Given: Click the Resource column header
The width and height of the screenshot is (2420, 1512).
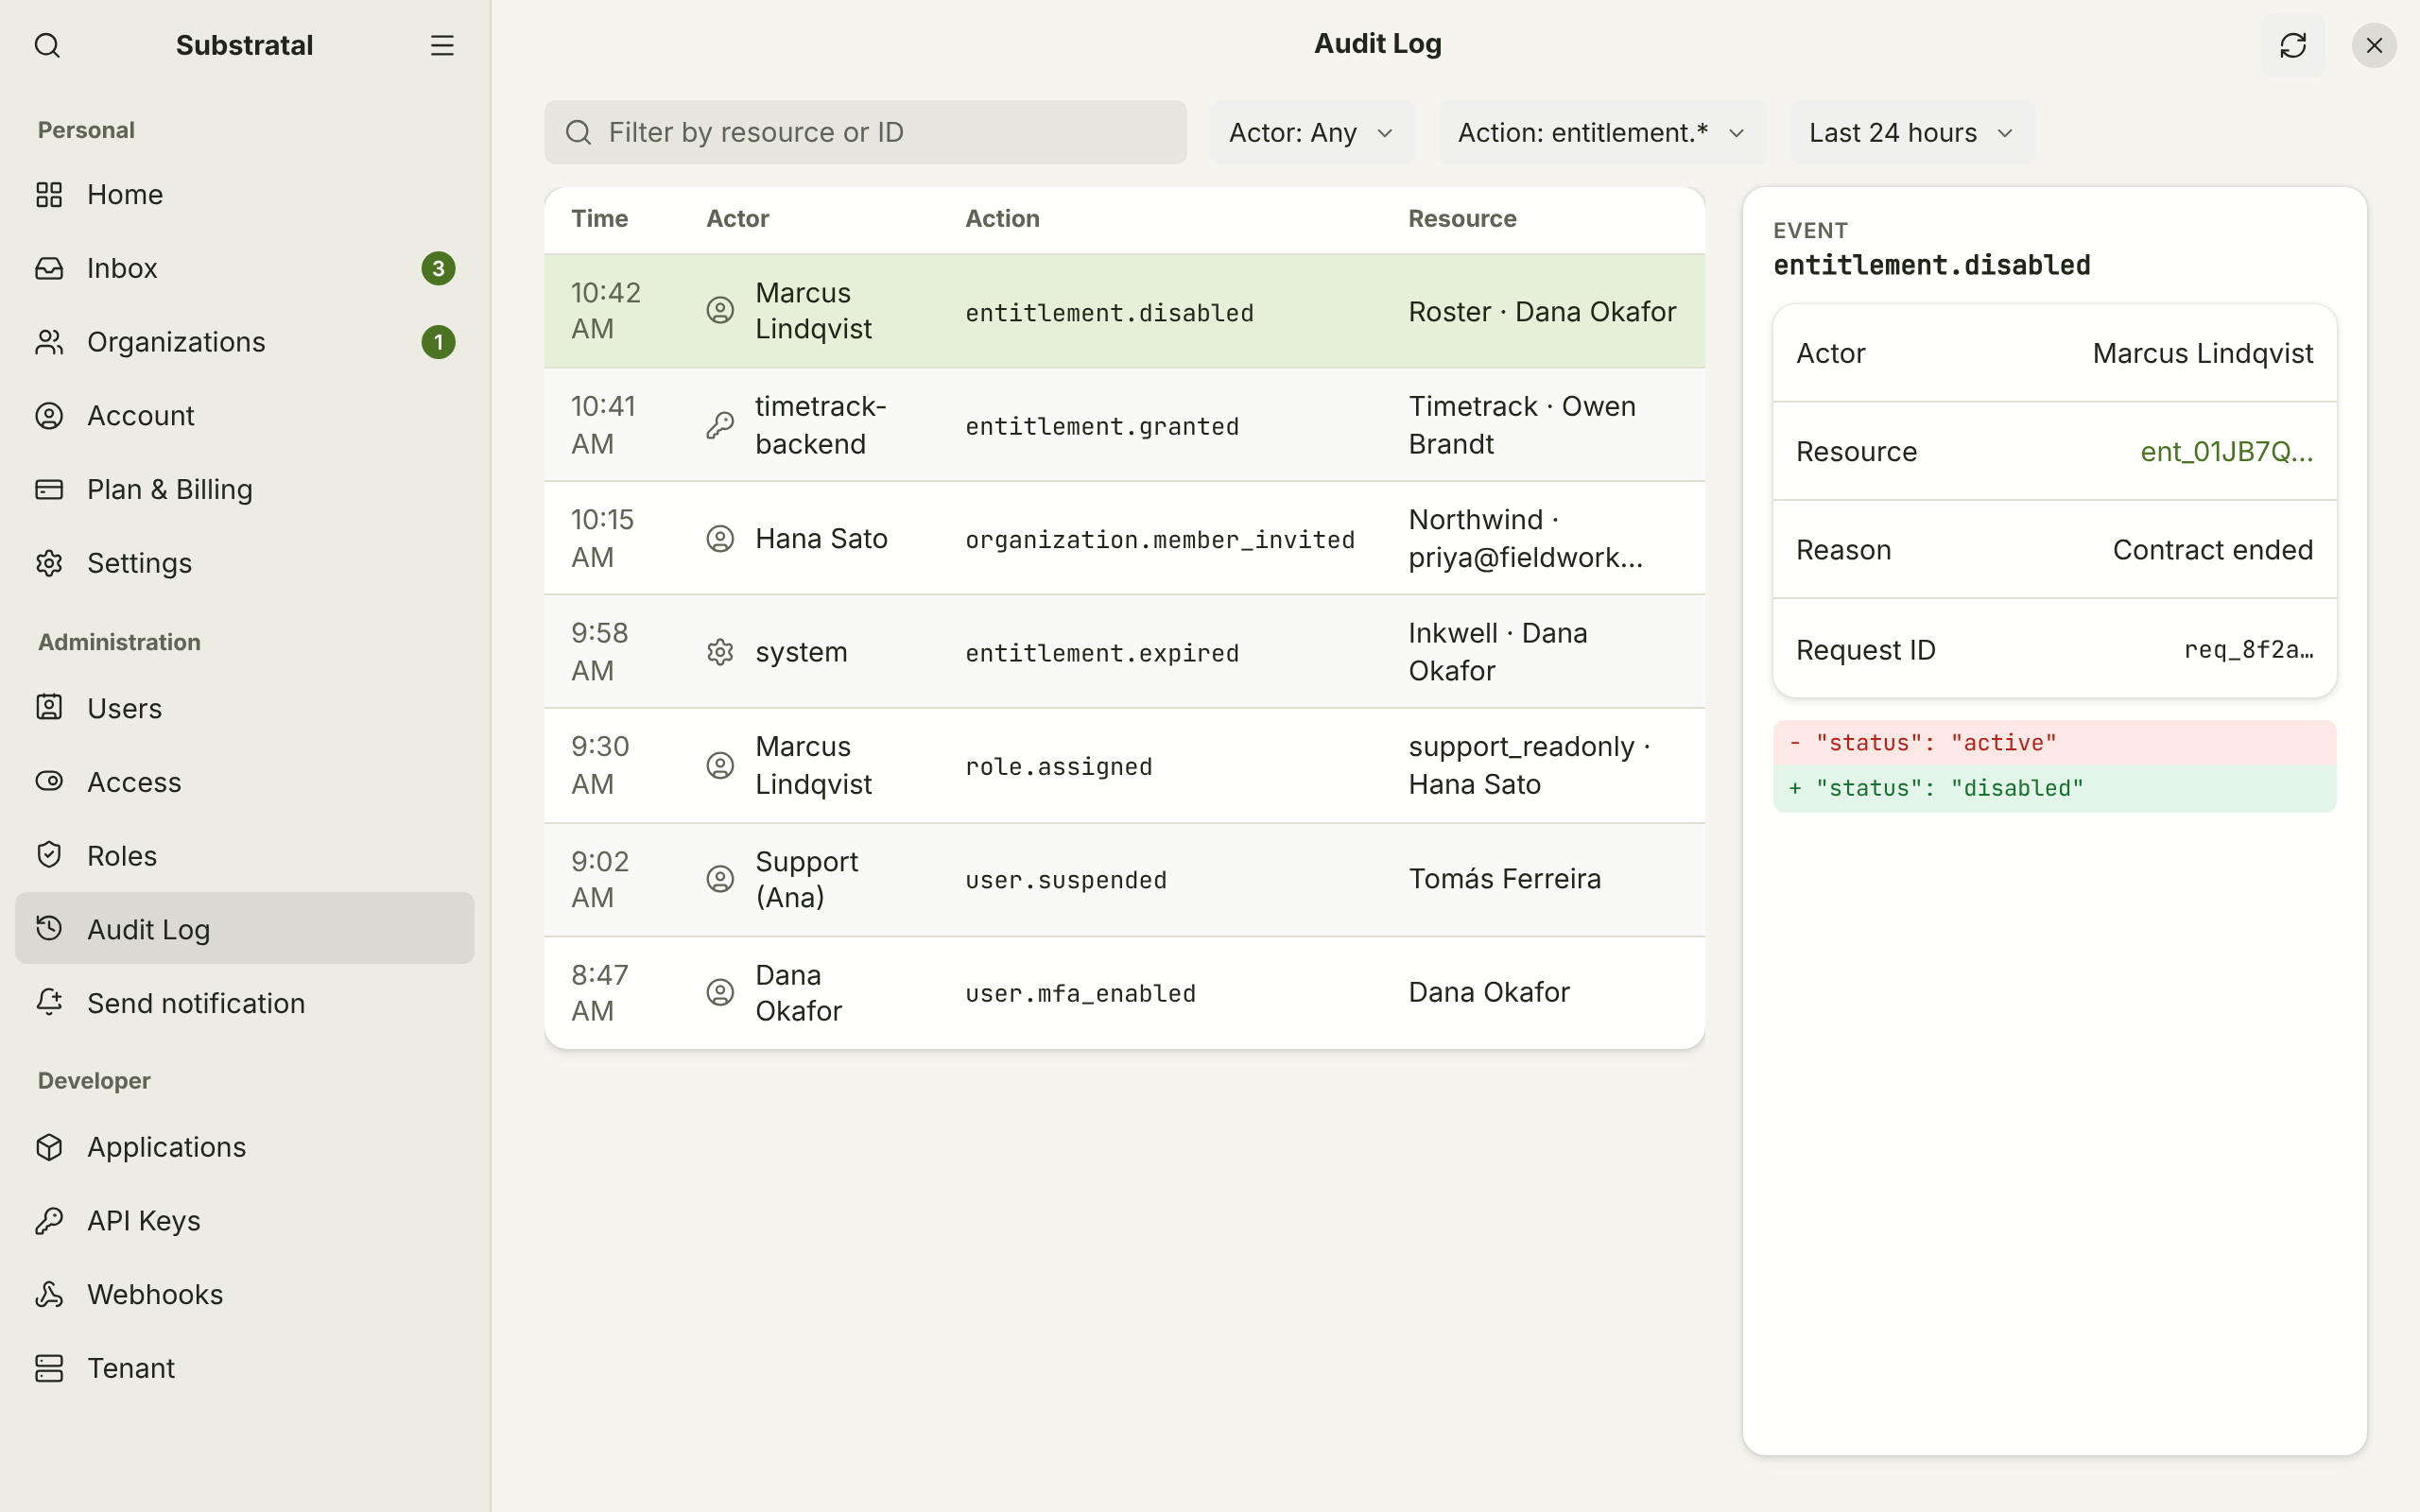Looking at the screenshot, I should point(1462,218).
